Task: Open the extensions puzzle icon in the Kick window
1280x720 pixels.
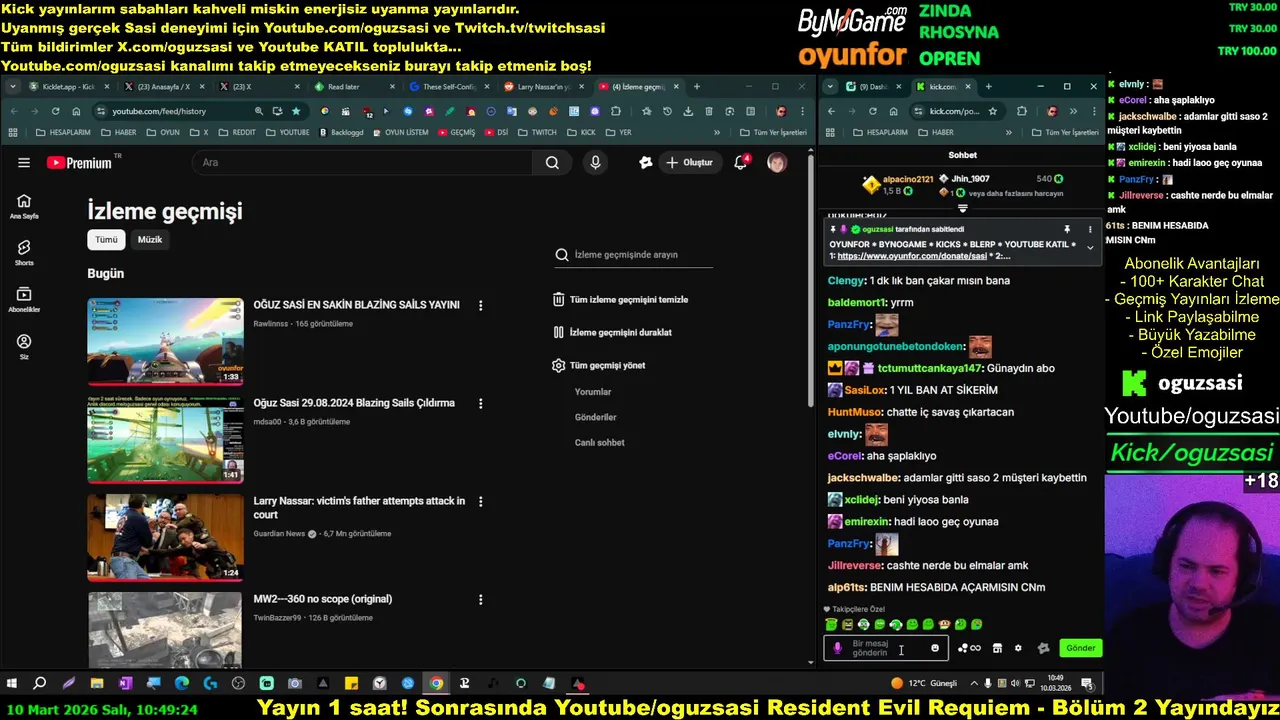Action: coord(1021,111)
